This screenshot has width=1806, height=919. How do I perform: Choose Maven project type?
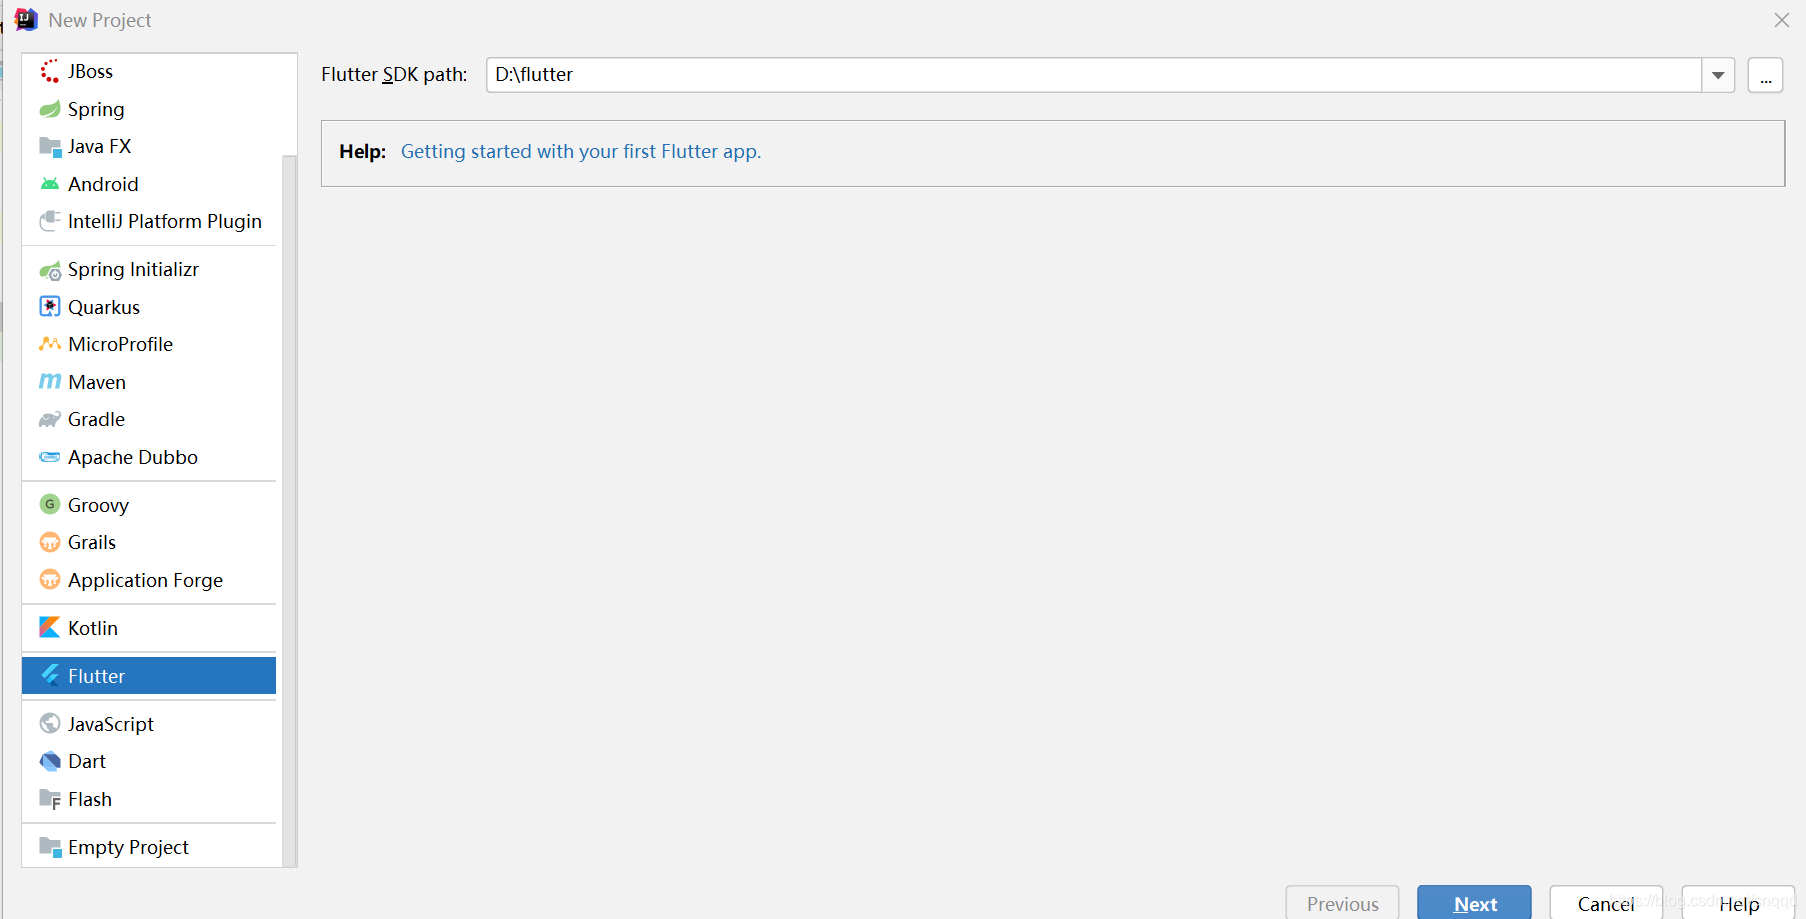[x=149, y=382]
